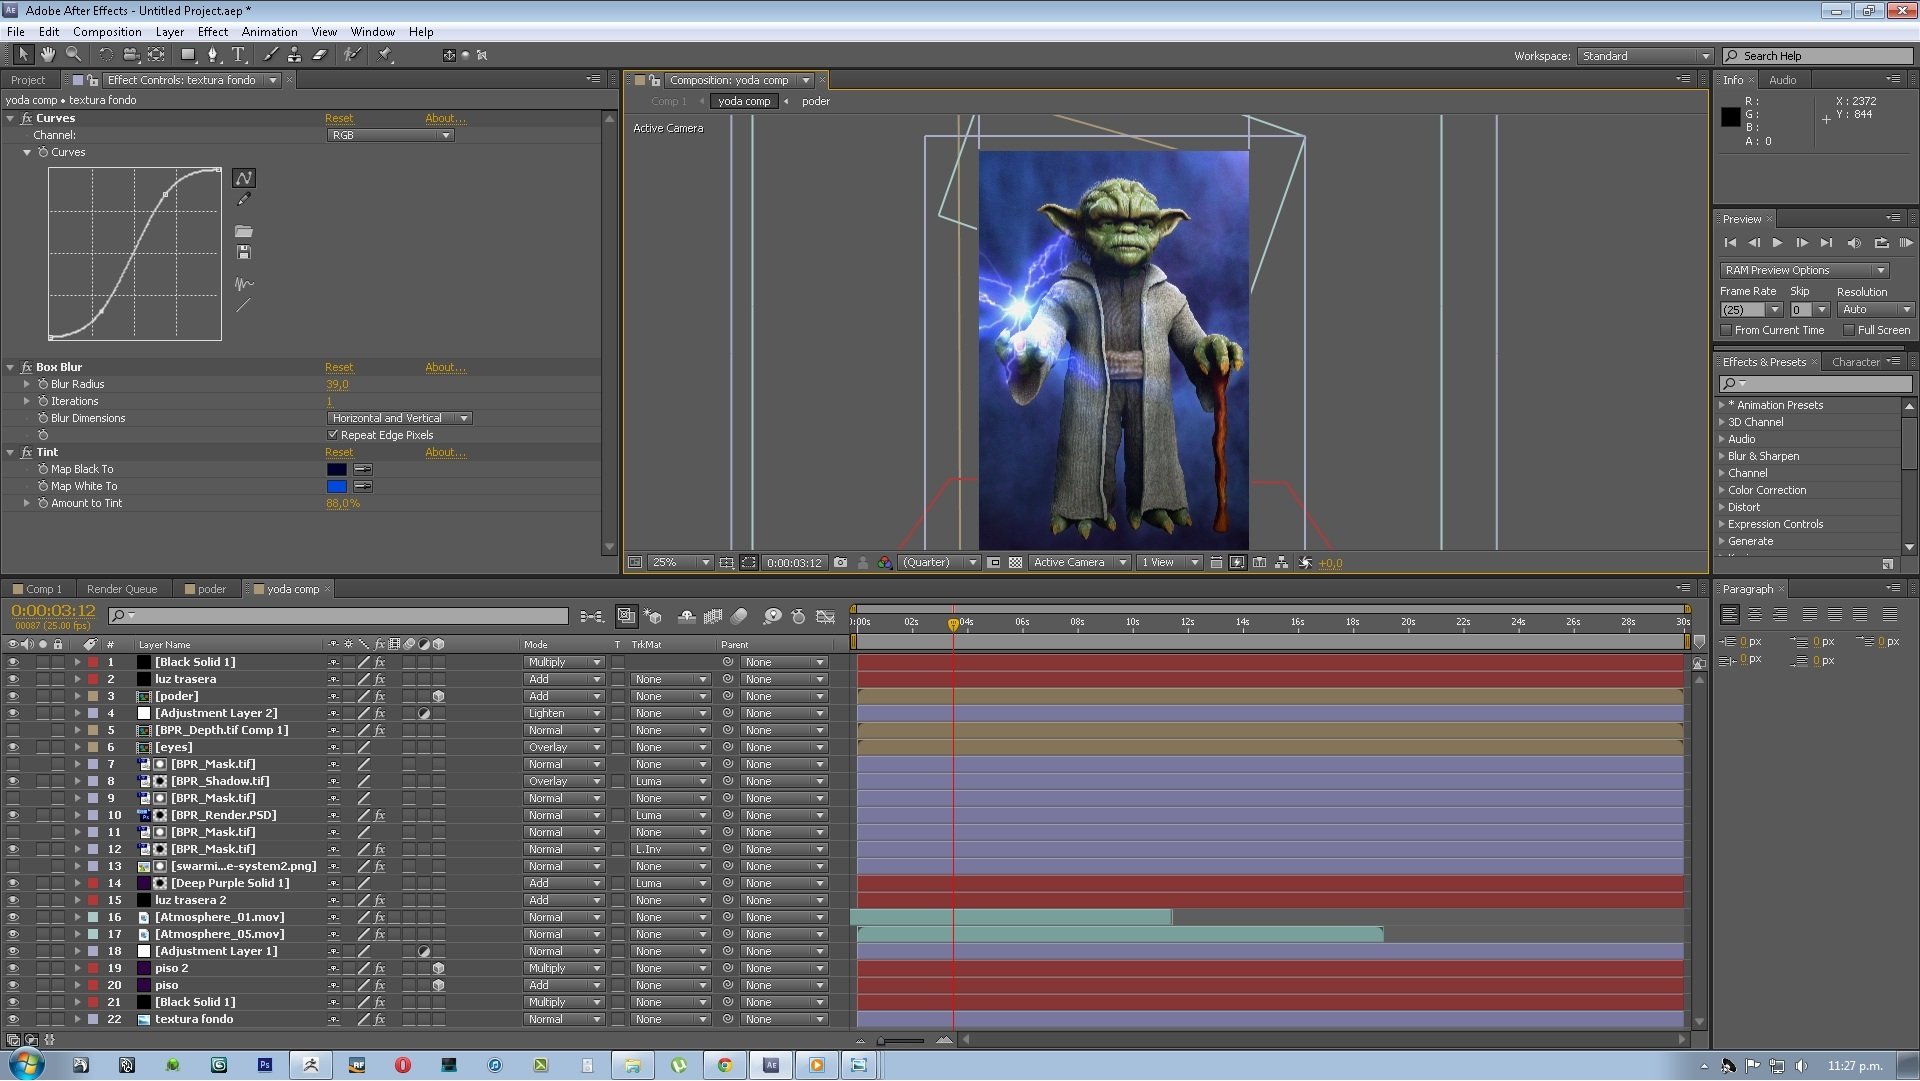
Task: Click the Curves bezier curve tool
Action: [243, 178]
